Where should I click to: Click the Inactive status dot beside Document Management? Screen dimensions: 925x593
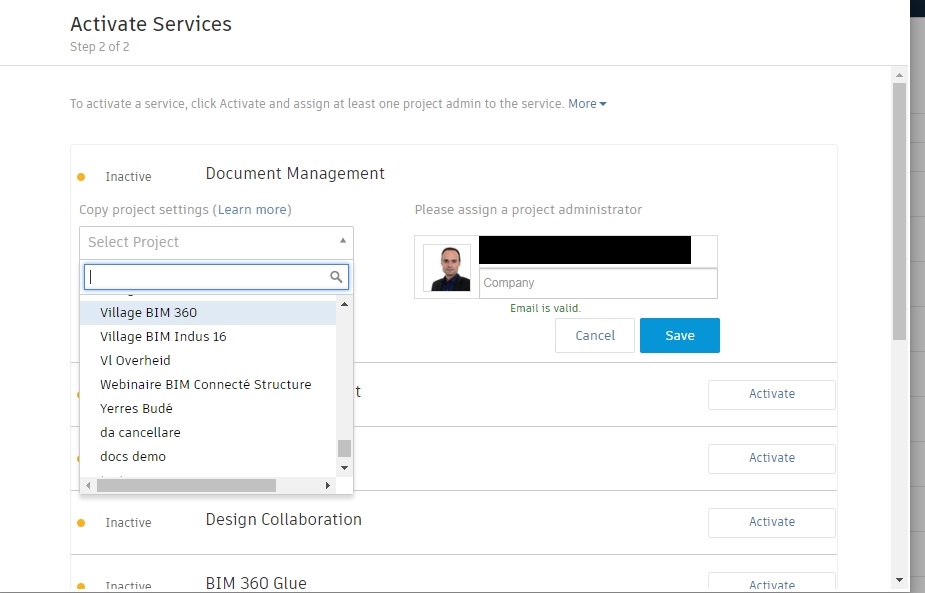click(x=82, y=174)
